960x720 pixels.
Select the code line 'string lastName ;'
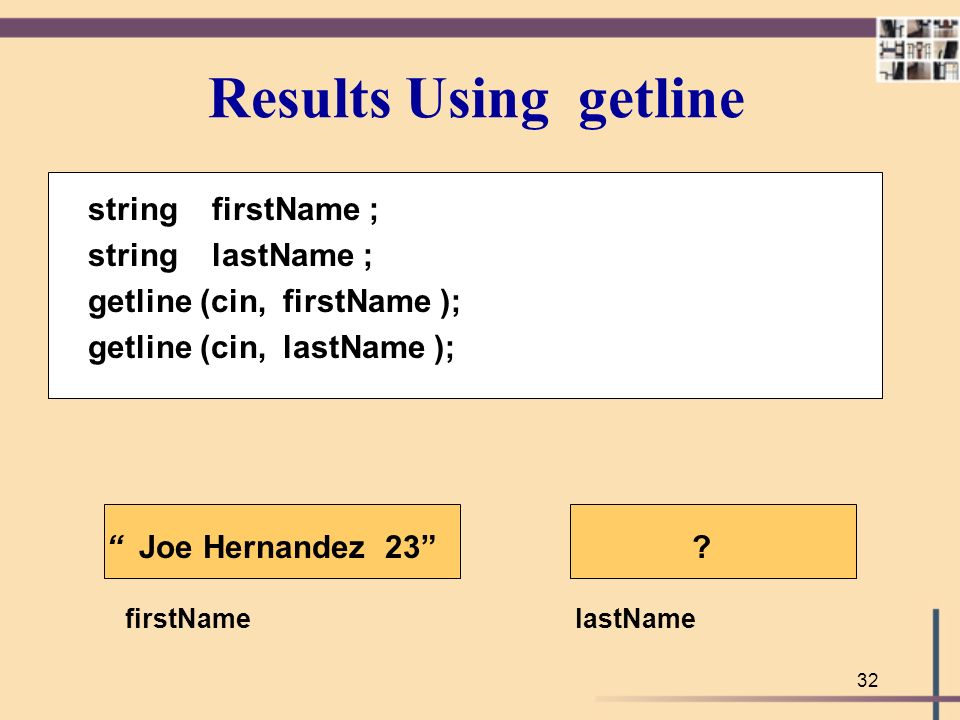pos(230,257)
